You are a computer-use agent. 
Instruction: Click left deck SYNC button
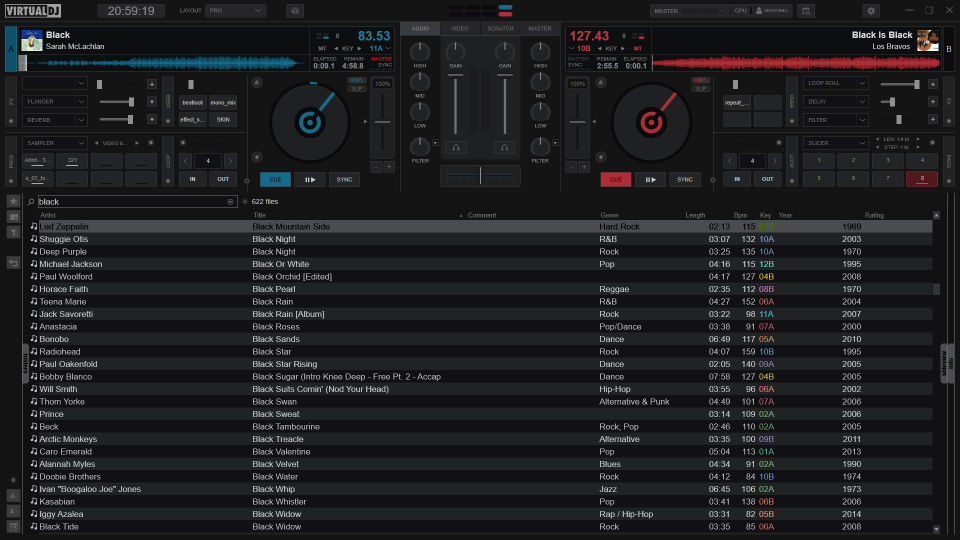click(344, 179)
